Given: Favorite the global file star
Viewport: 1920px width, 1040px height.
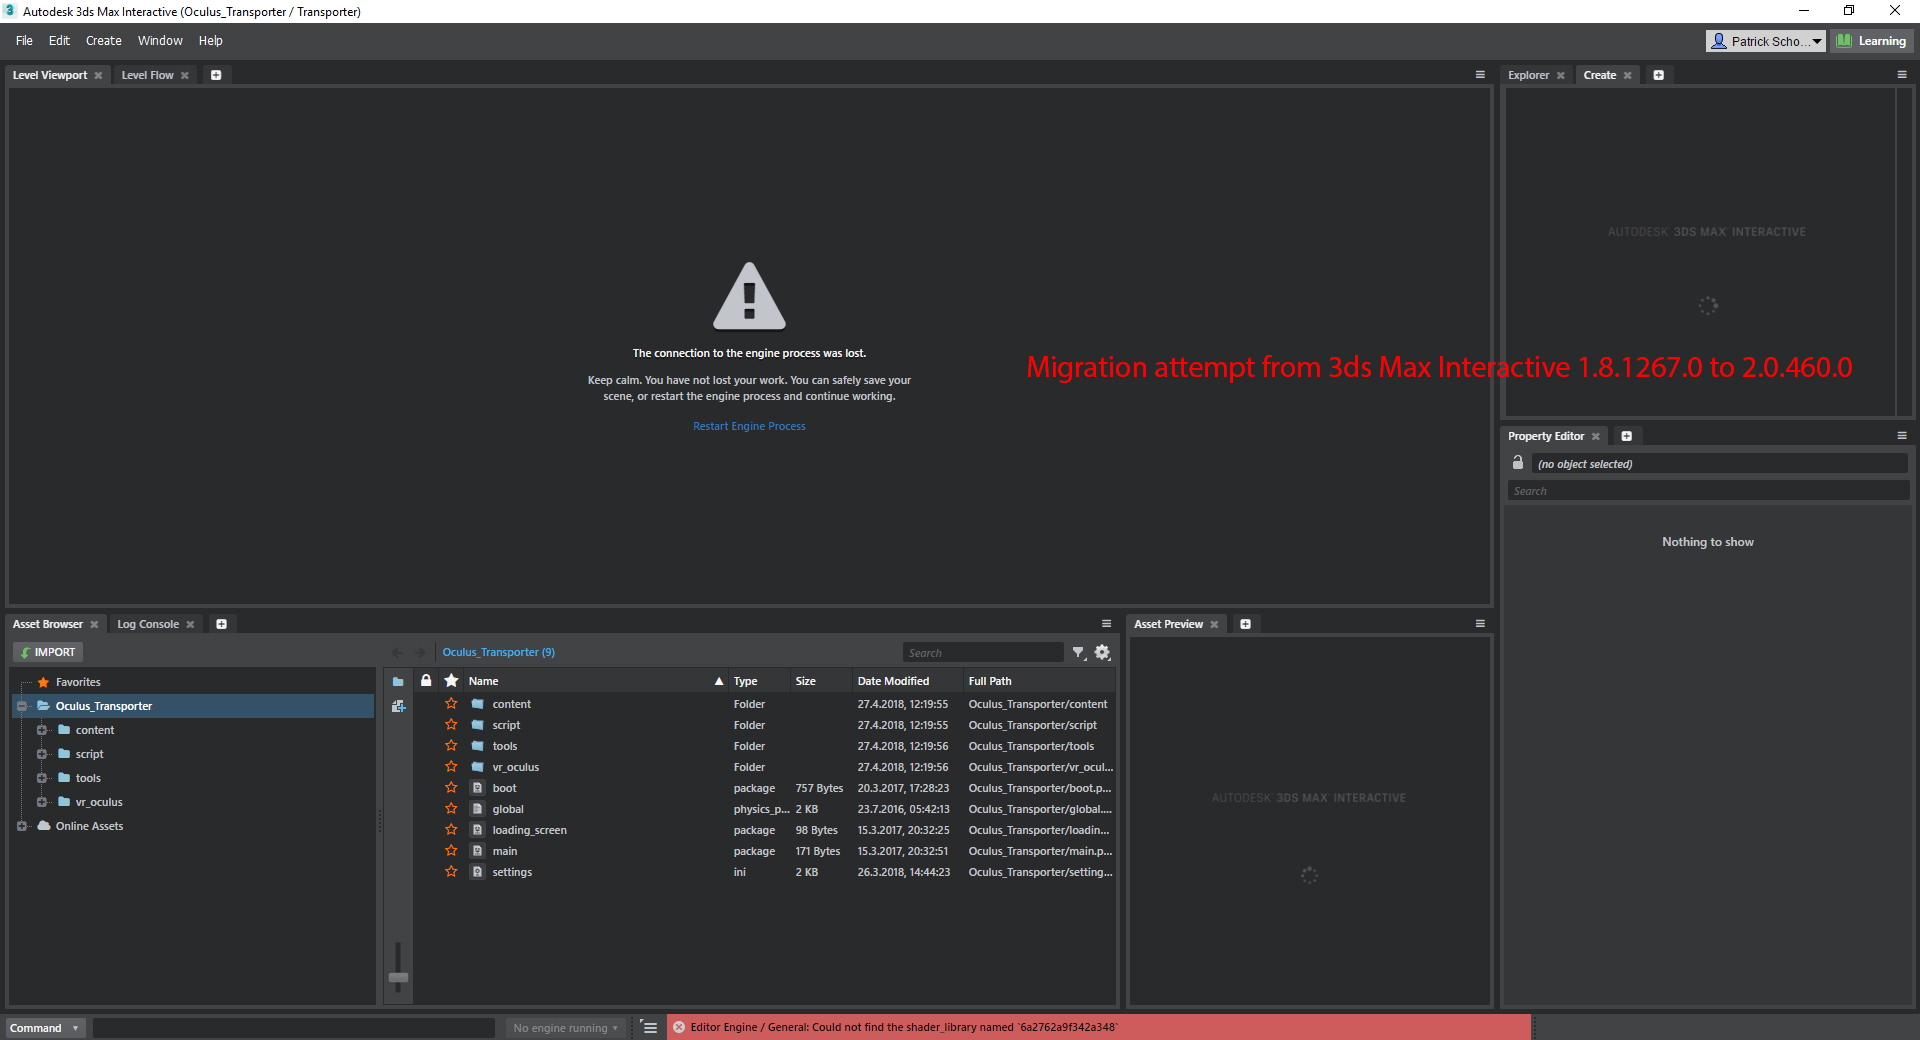Looking at the screenshot, I should (451, 809).
